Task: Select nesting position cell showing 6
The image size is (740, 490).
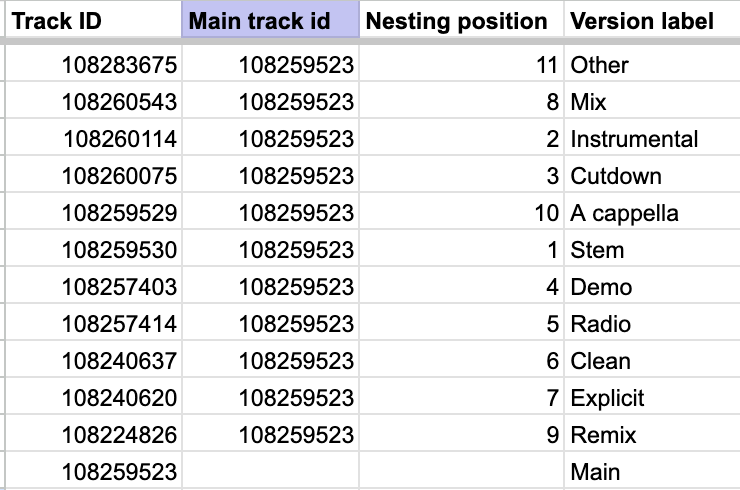Action: (x=462, y=360)
